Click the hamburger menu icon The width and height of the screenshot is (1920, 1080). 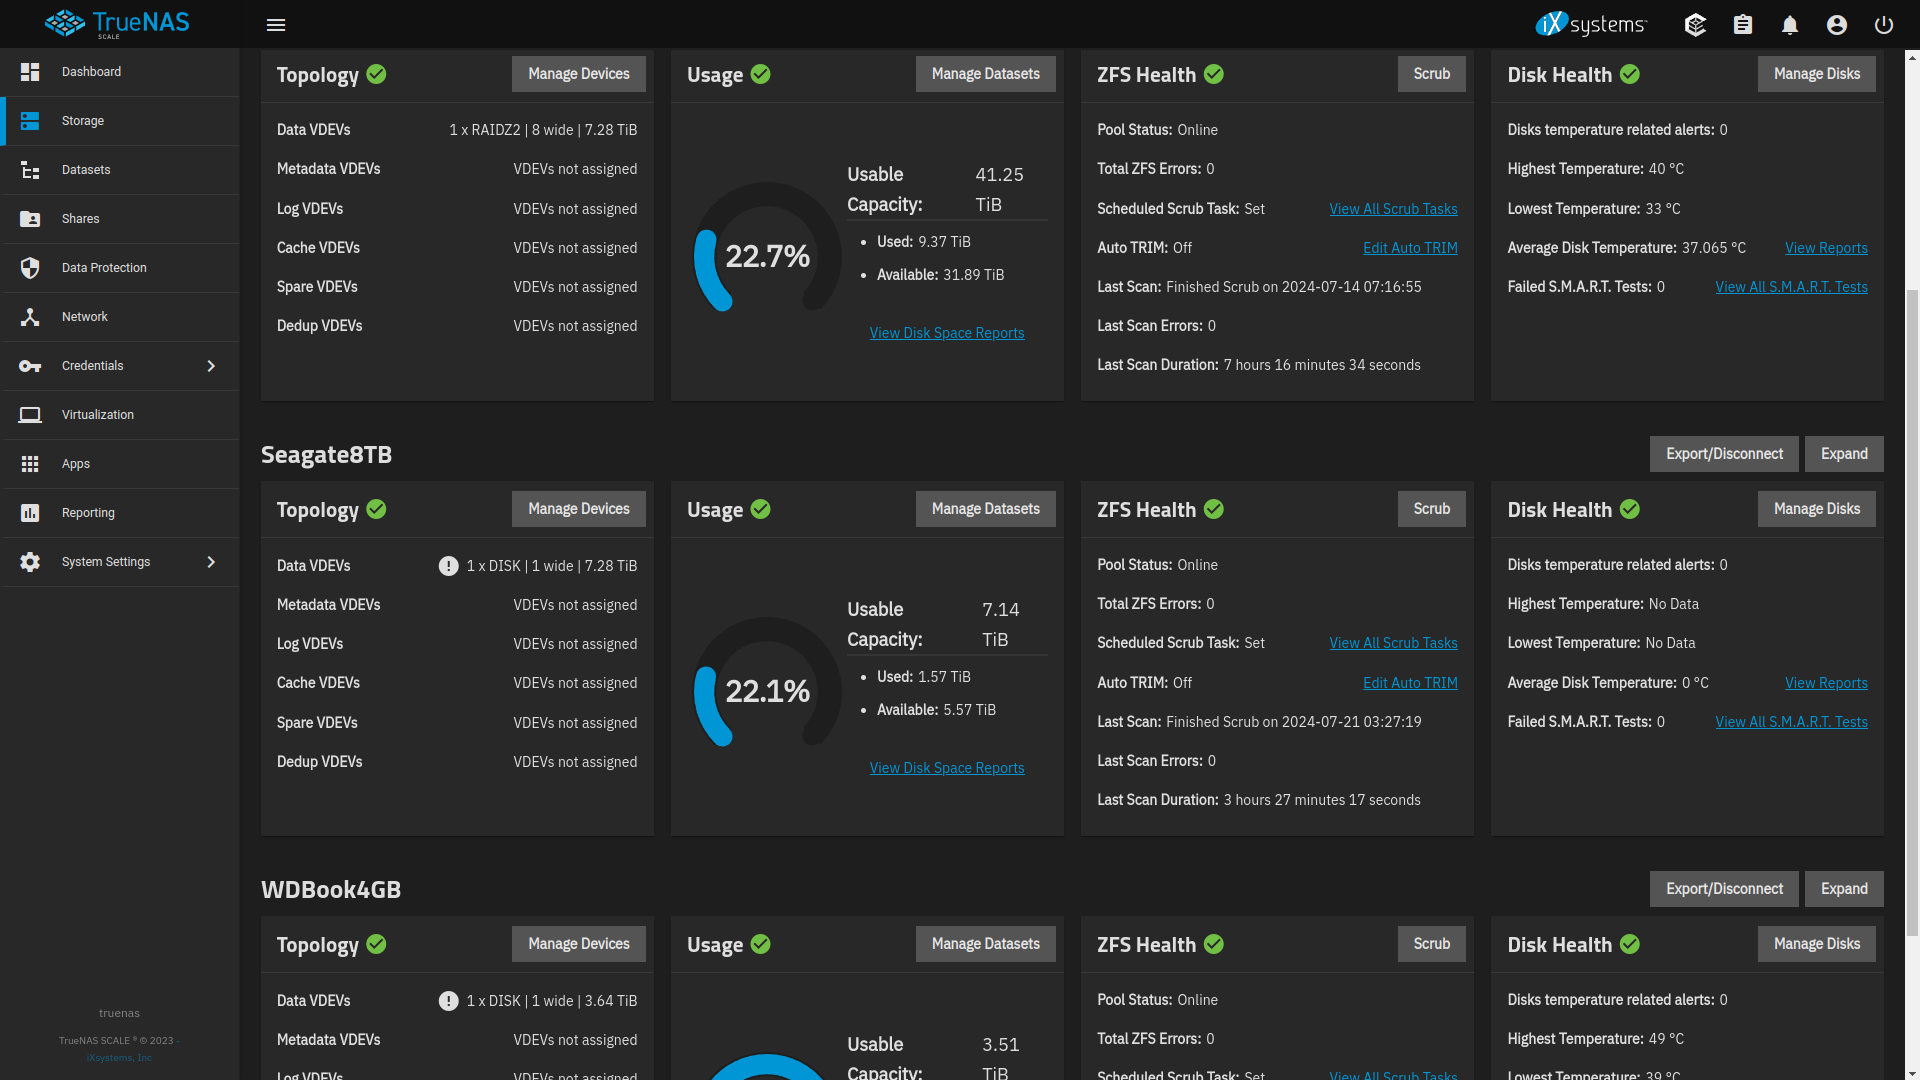pos(276,24)
